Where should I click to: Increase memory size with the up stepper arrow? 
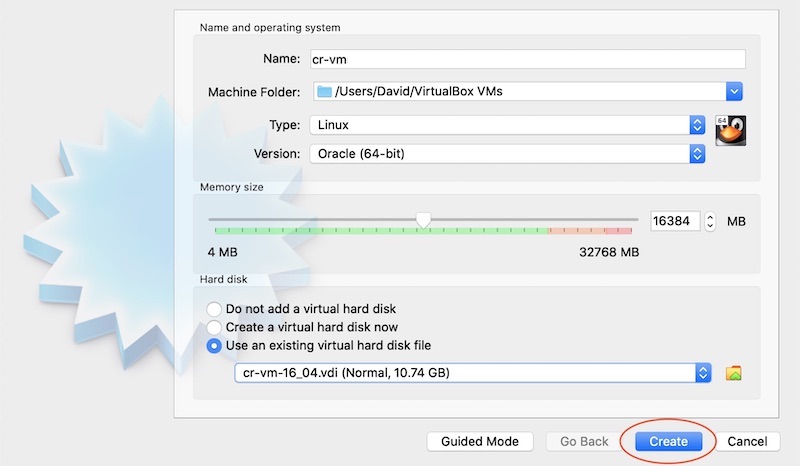pos(710,217)
